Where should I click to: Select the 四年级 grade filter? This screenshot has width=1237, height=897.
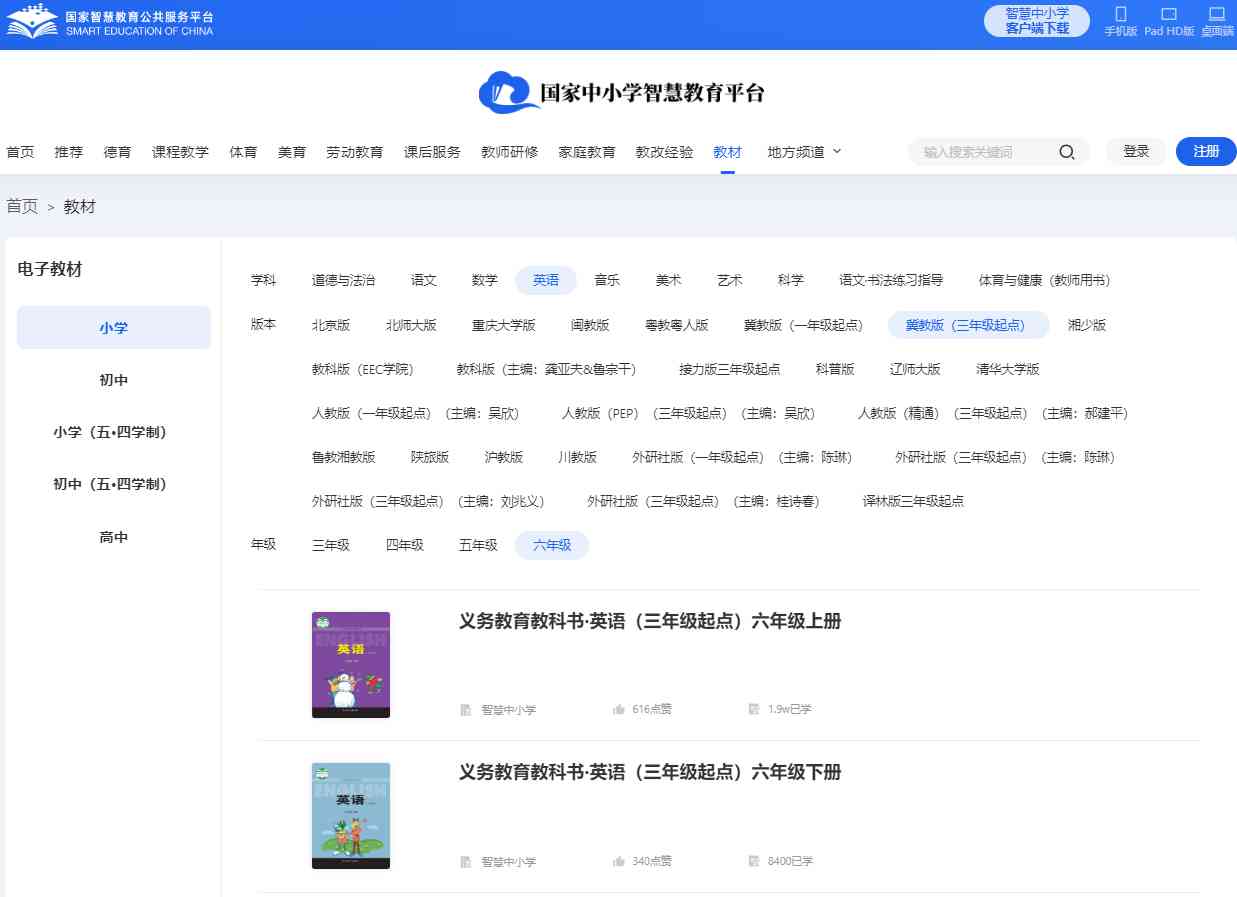coord(405,545)
